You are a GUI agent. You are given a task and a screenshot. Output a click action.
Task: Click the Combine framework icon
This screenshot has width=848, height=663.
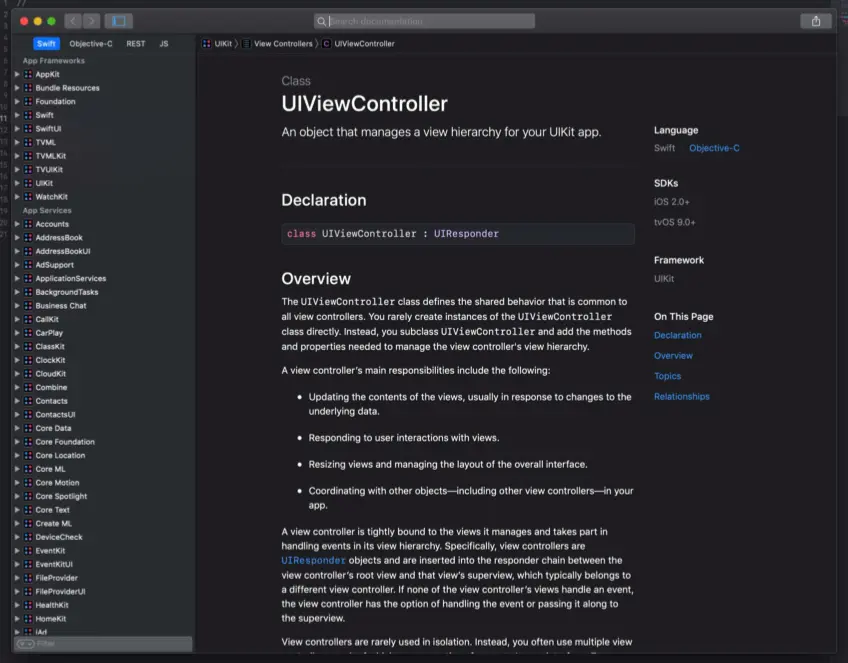[28, 387]
